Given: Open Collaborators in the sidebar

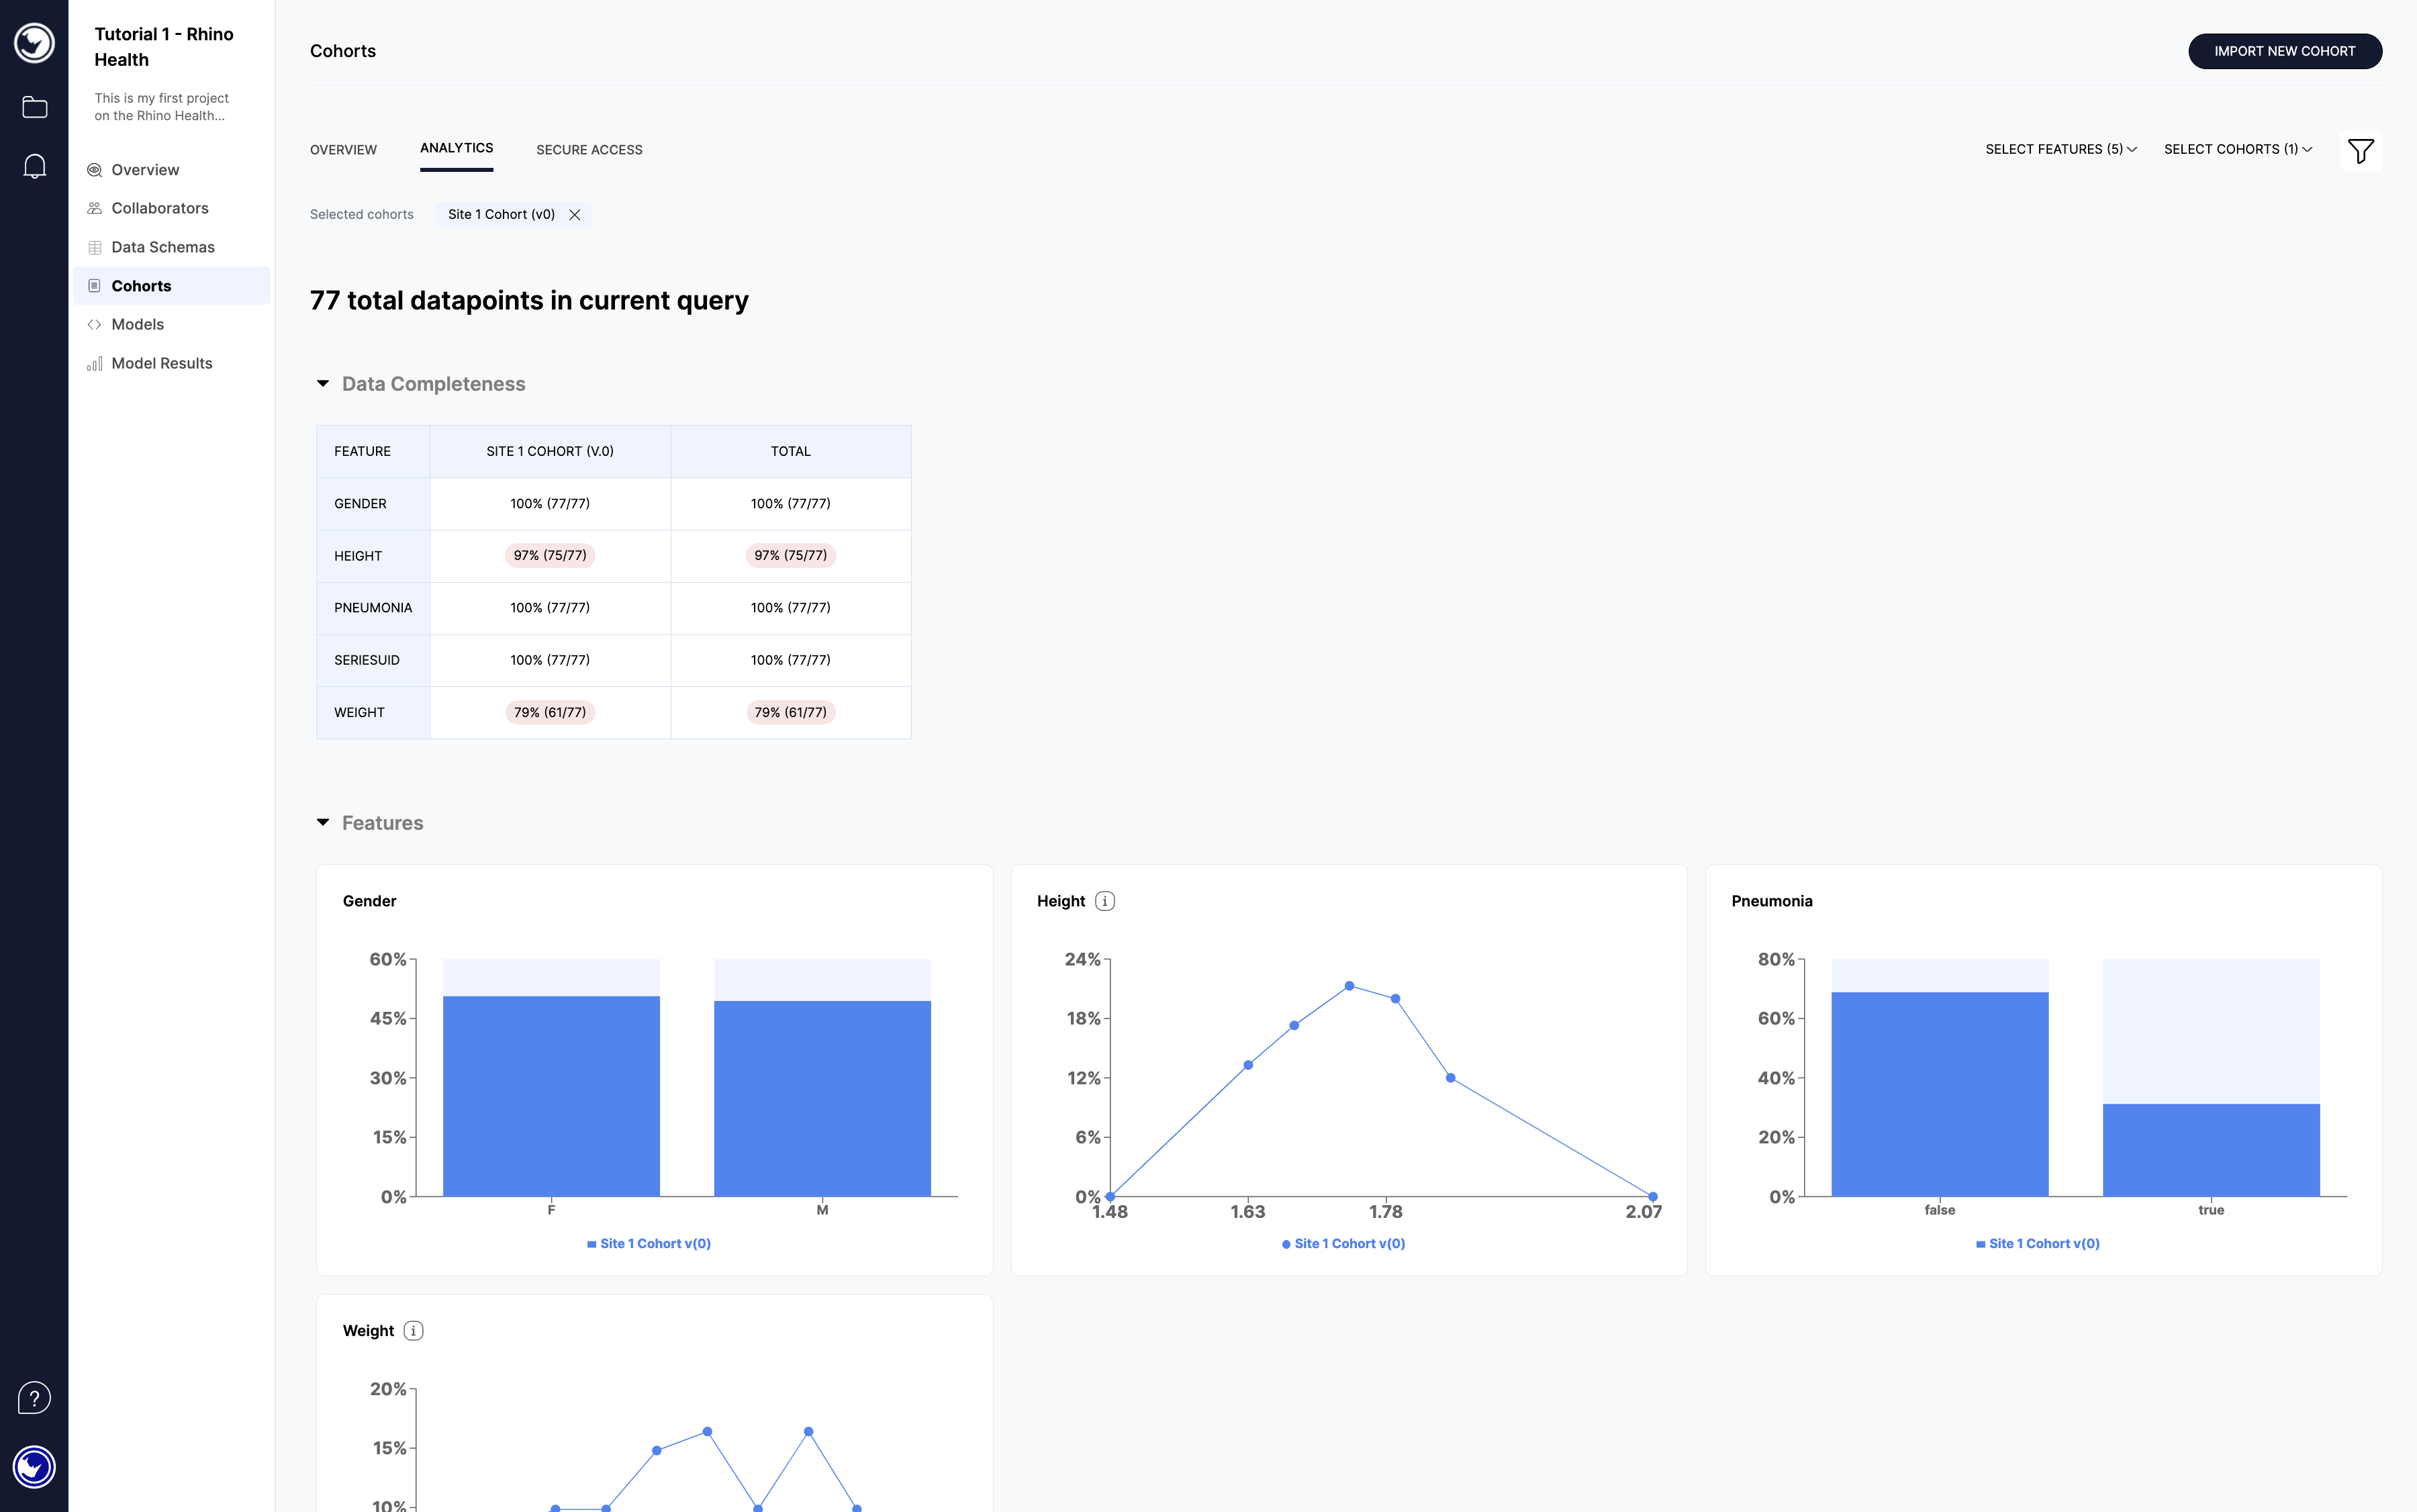Looking at the screenshot, I should [172, 208].
